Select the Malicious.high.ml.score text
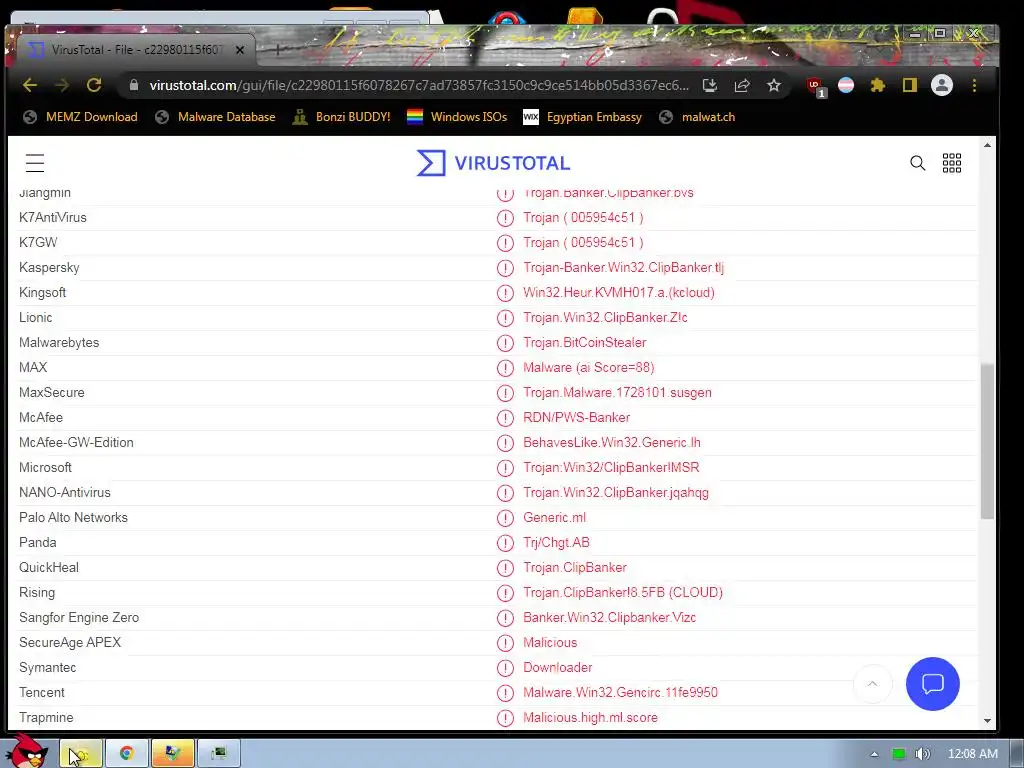 coord(590,717)
